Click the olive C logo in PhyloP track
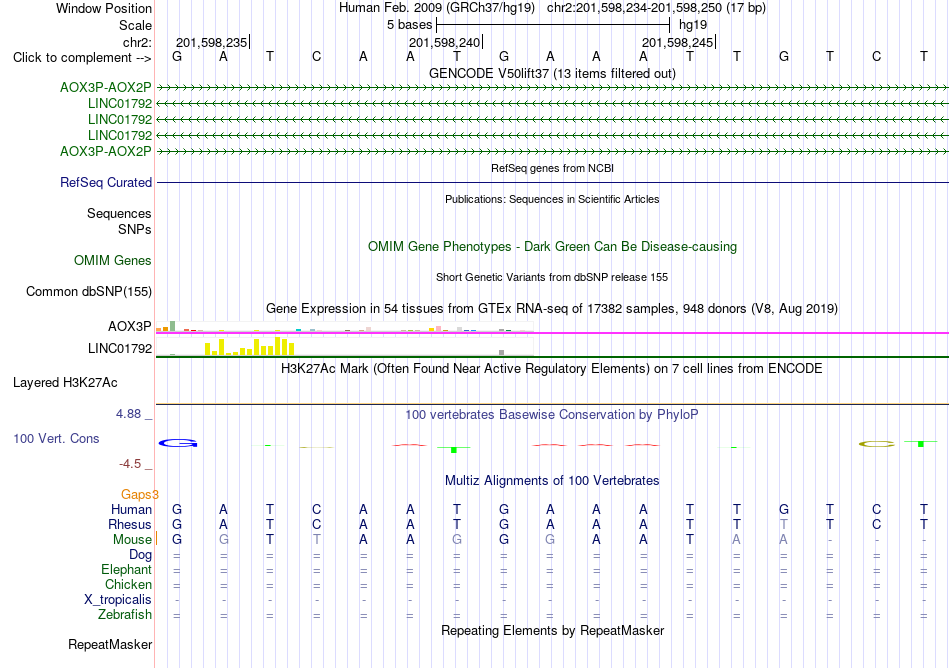 coord(877,444)
